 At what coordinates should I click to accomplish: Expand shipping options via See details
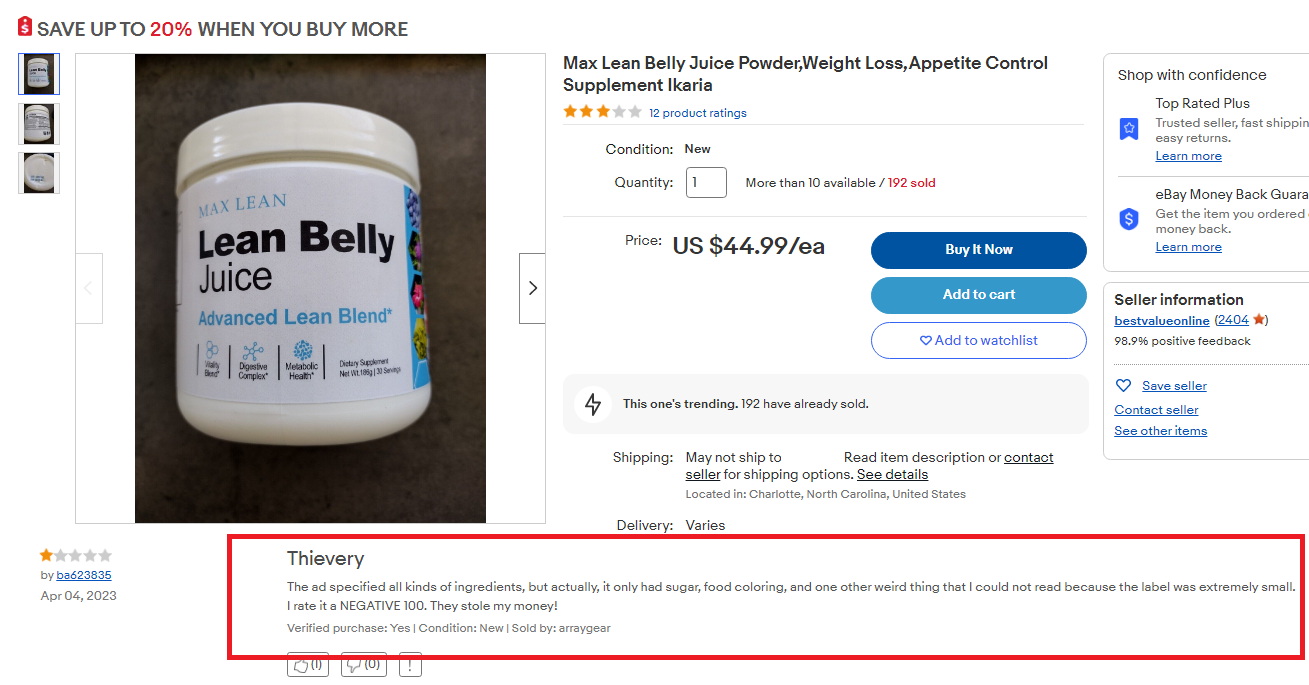[x=892, y=474]
